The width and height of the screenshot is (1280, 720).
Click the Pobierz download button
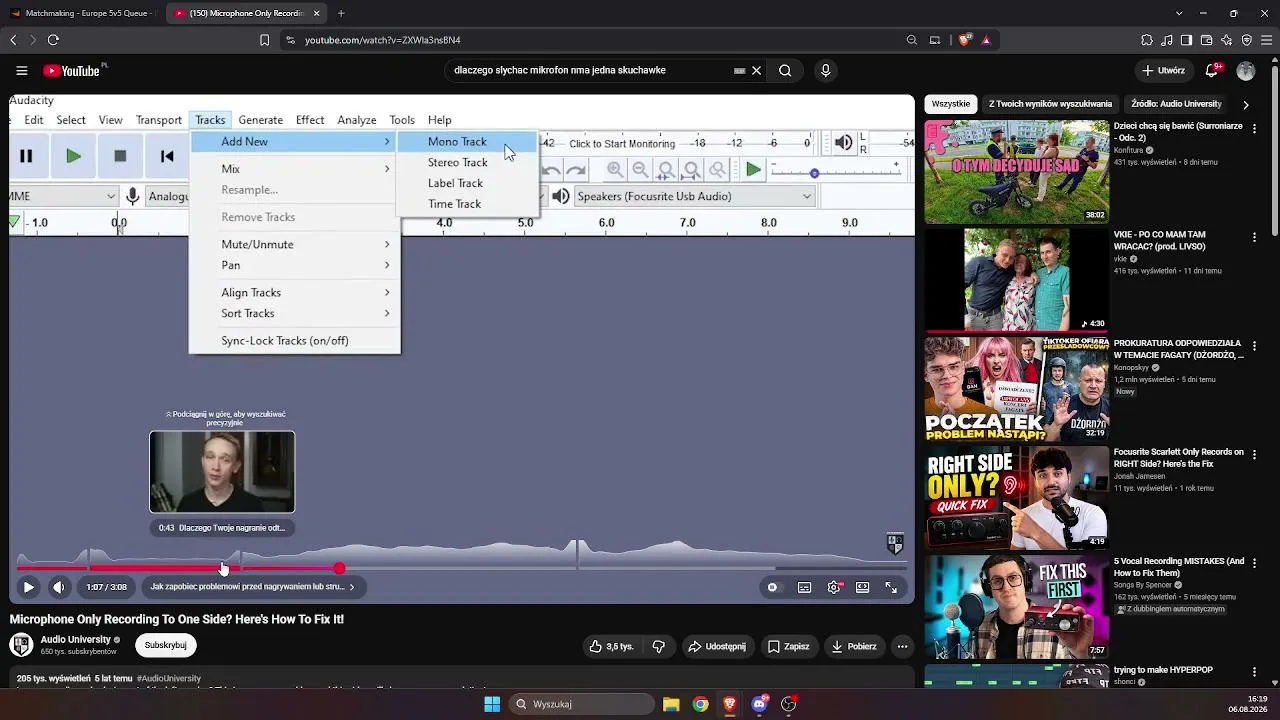(x=853, y=646)
